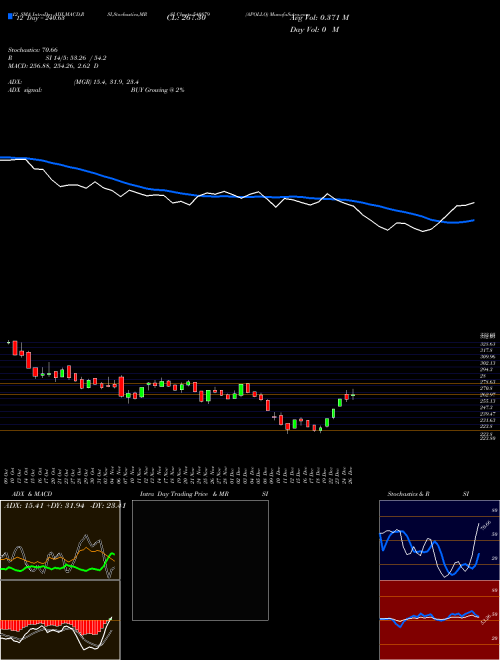Open the empty Intra Day Trading chart panel

point(200,560)
